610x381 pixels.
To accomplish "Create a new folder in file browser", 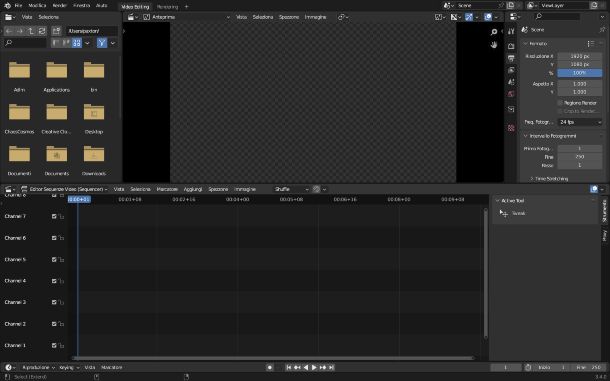I will [56, 31].
